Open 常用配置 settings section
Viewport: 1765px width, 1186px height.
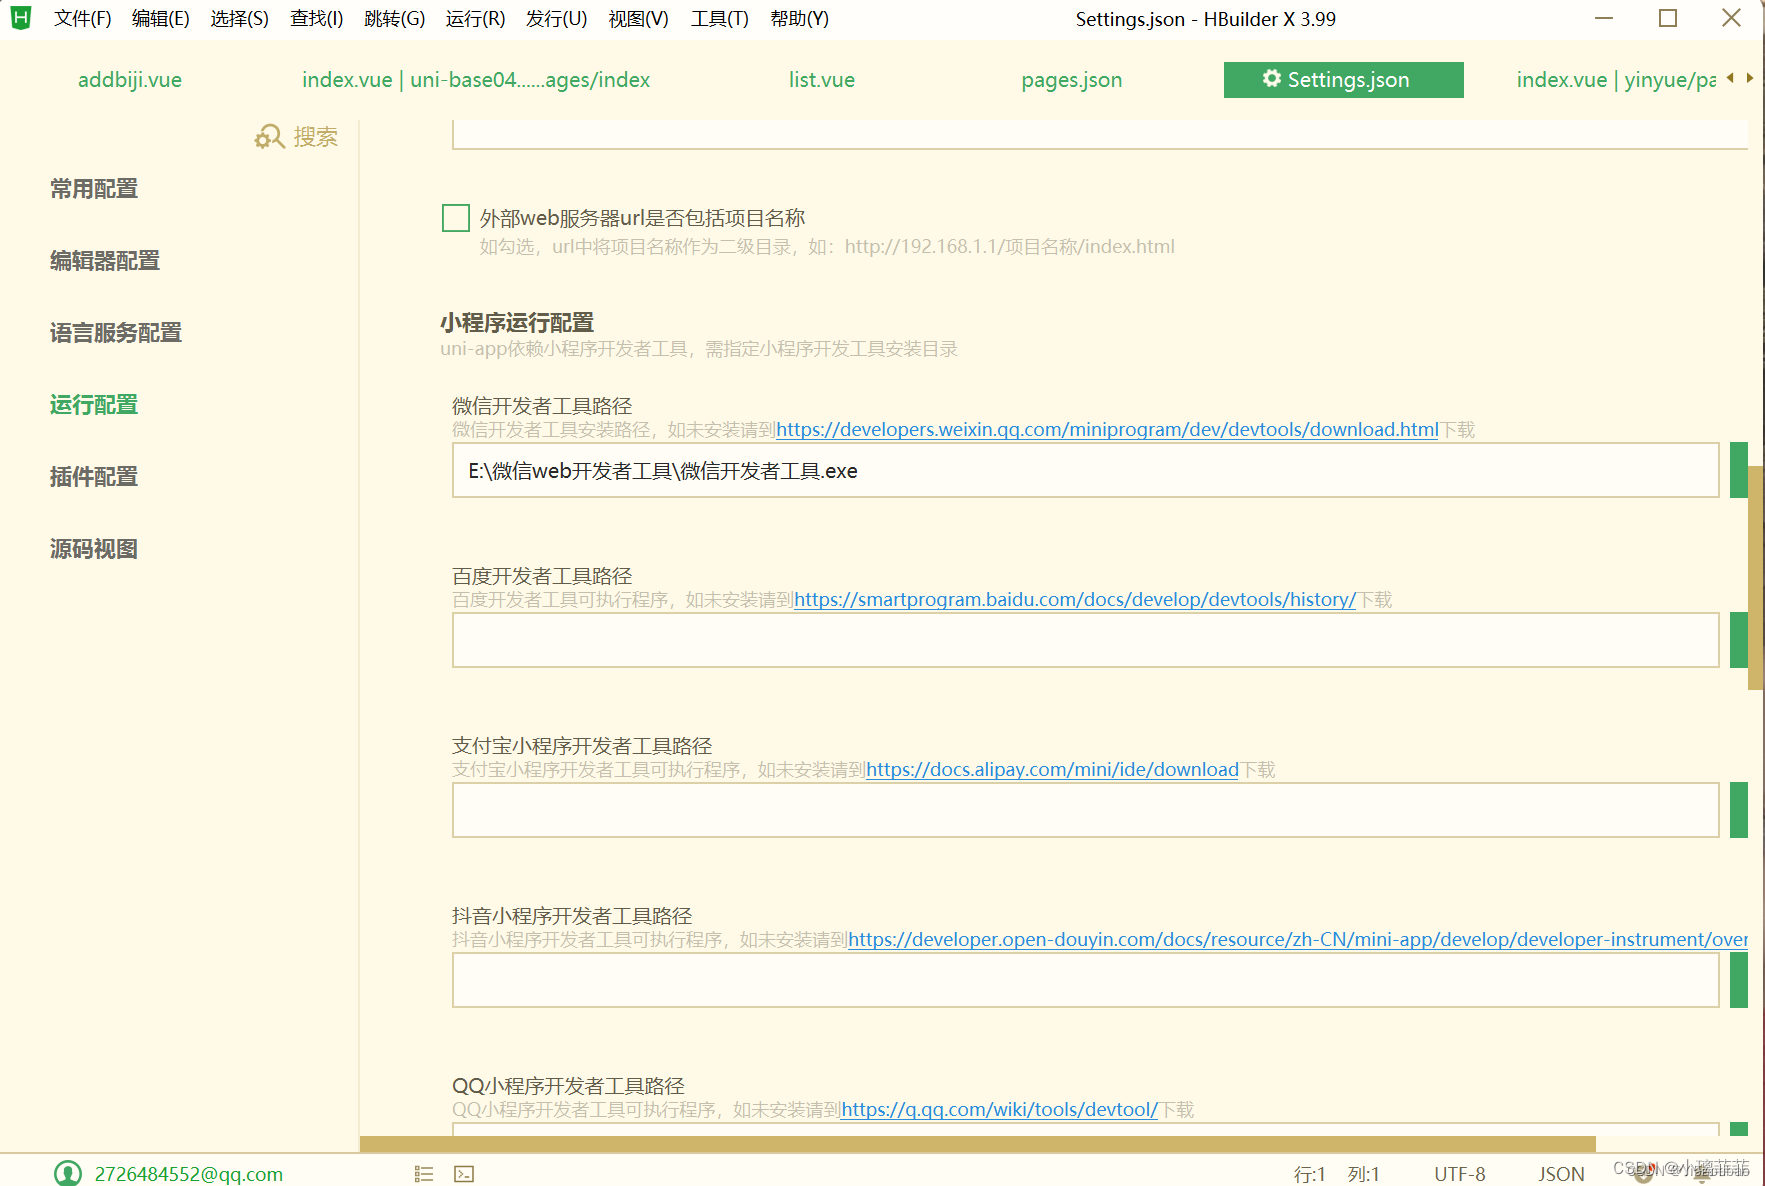(94, 189)
